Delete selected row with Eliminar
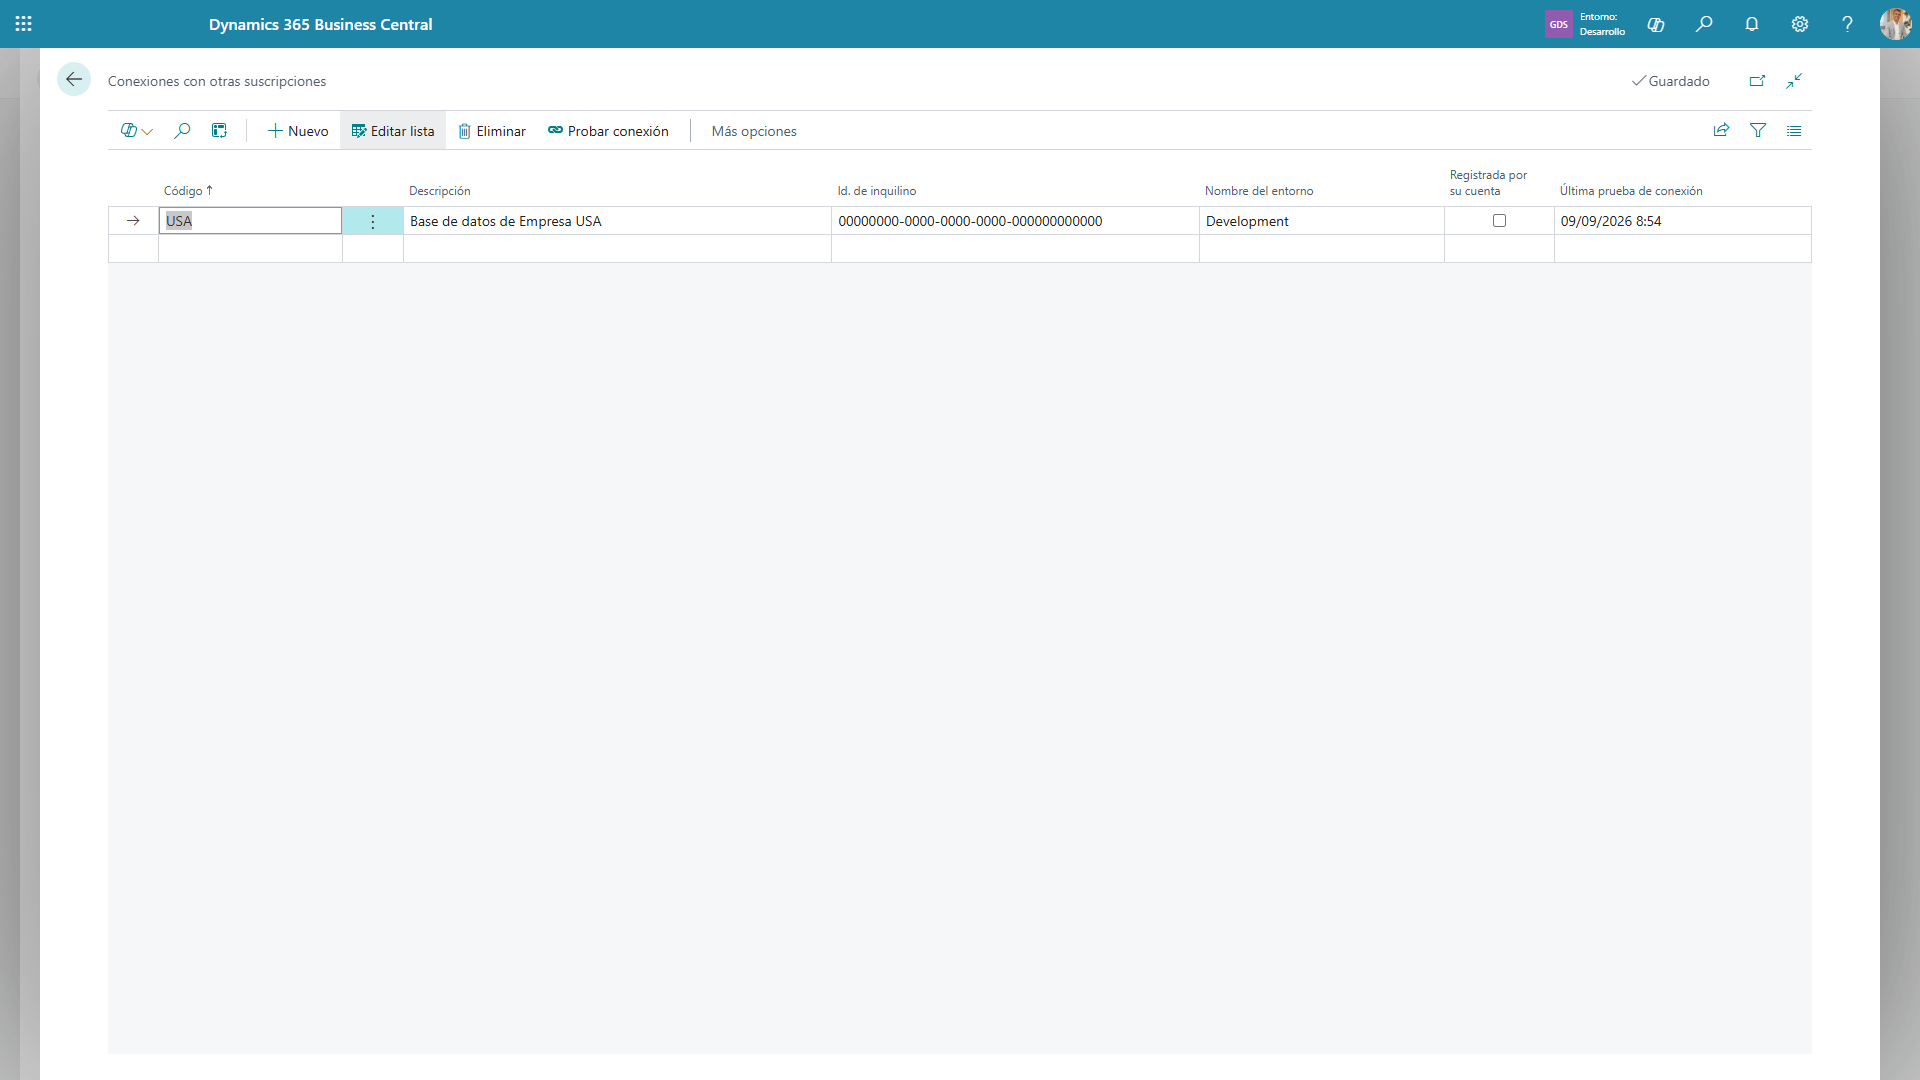1920x1080 pixels. coord(492,131)
